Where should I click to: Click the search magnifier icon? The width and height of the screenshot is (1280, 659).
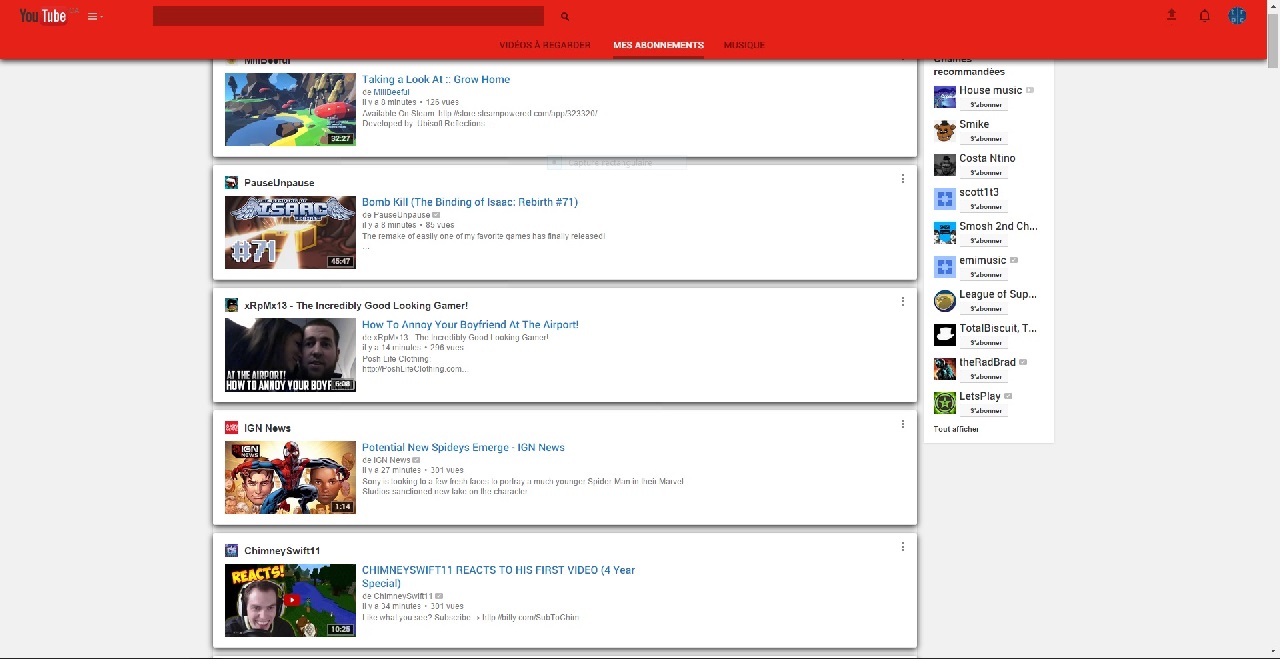564,16
